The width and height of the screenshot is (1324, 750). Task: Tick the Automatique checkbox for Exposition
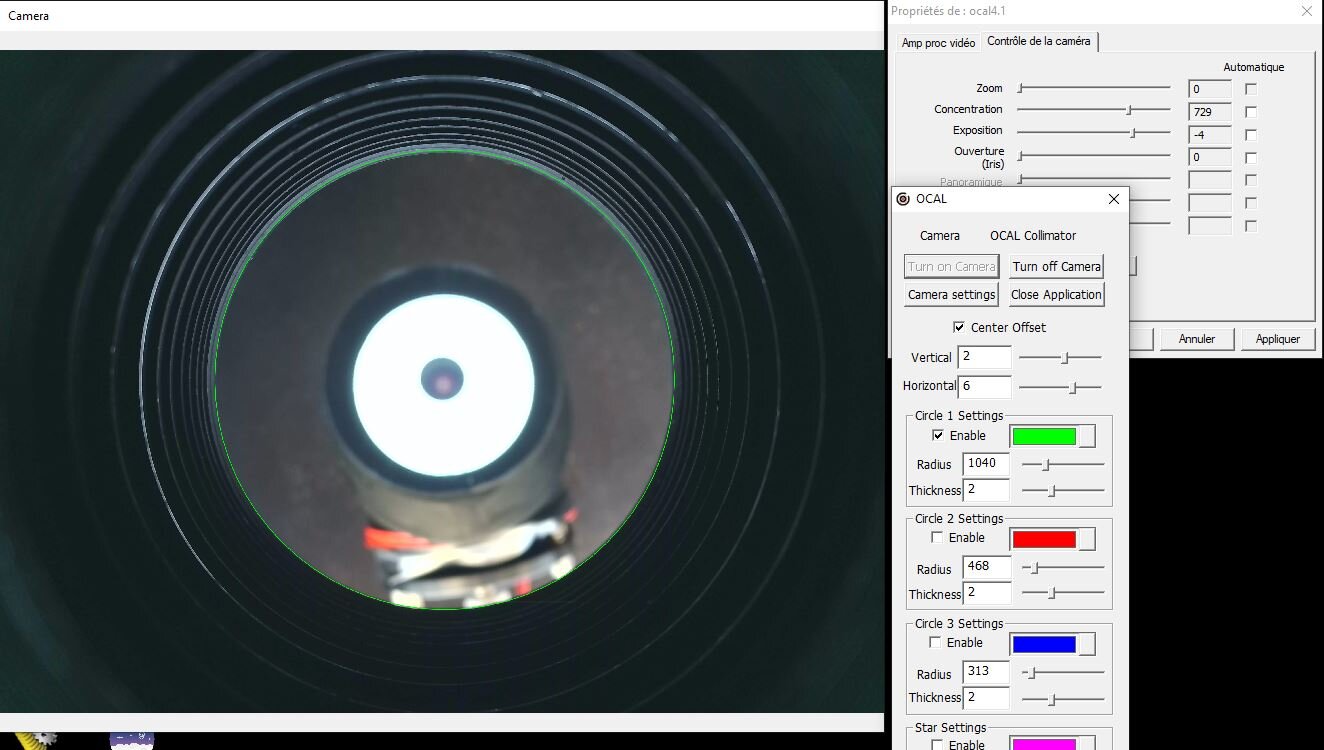tap(1251, 135)
